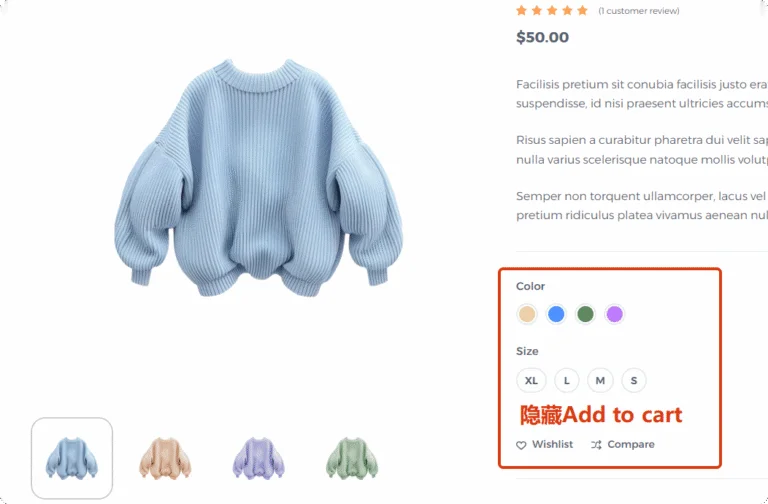The width and height of the screenshot is (768, 504).
Task: Choose size M
Action: click(600, 381)
